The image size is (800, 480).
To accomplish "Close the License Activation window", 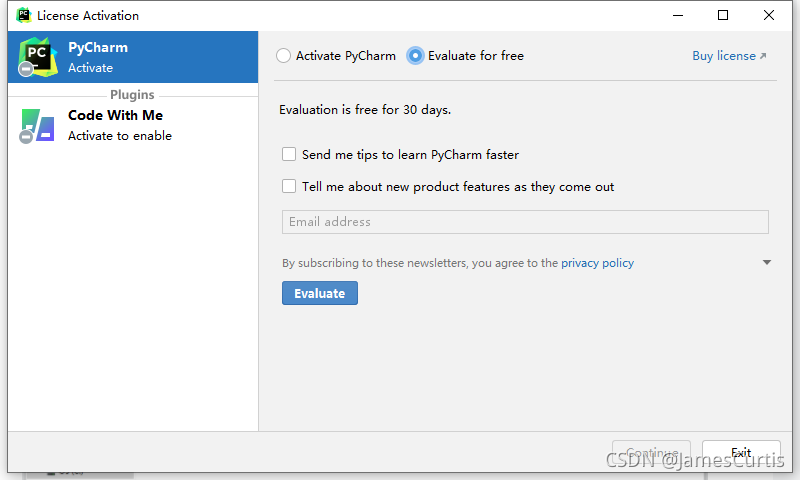I will (768, 15).
